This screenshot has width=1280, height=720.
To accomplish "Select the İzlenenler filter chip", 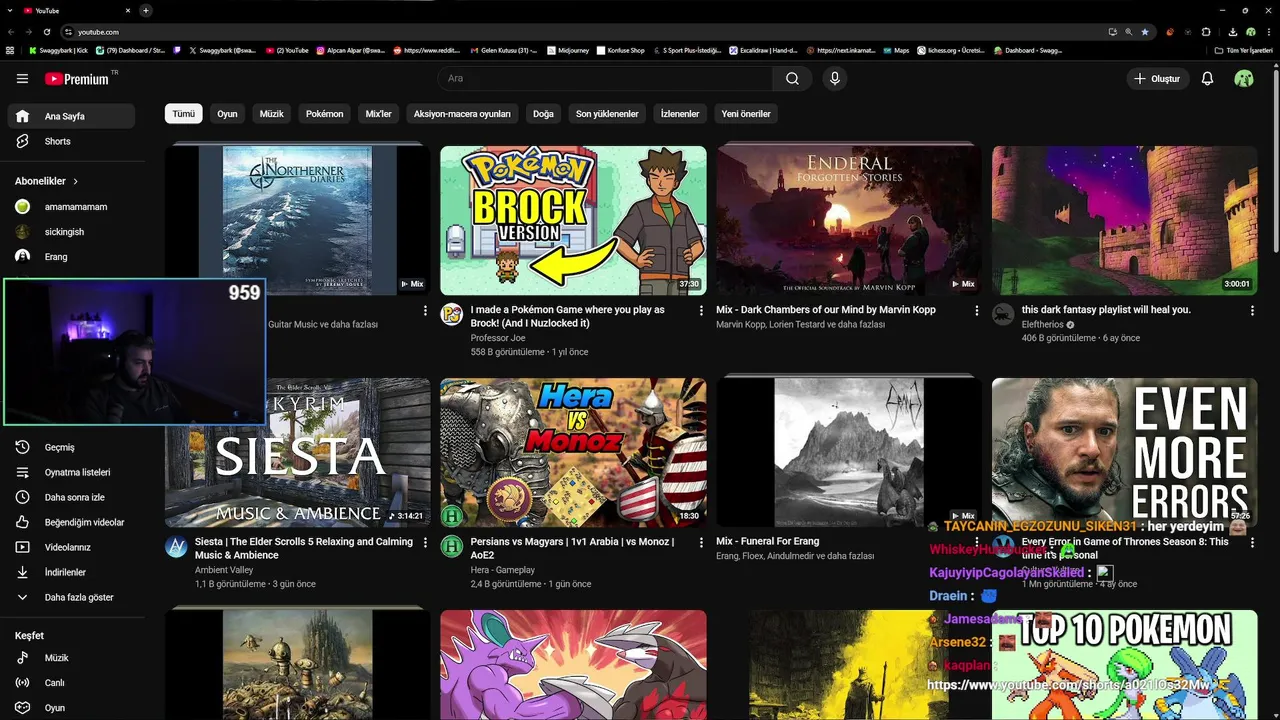I will 680,114.
